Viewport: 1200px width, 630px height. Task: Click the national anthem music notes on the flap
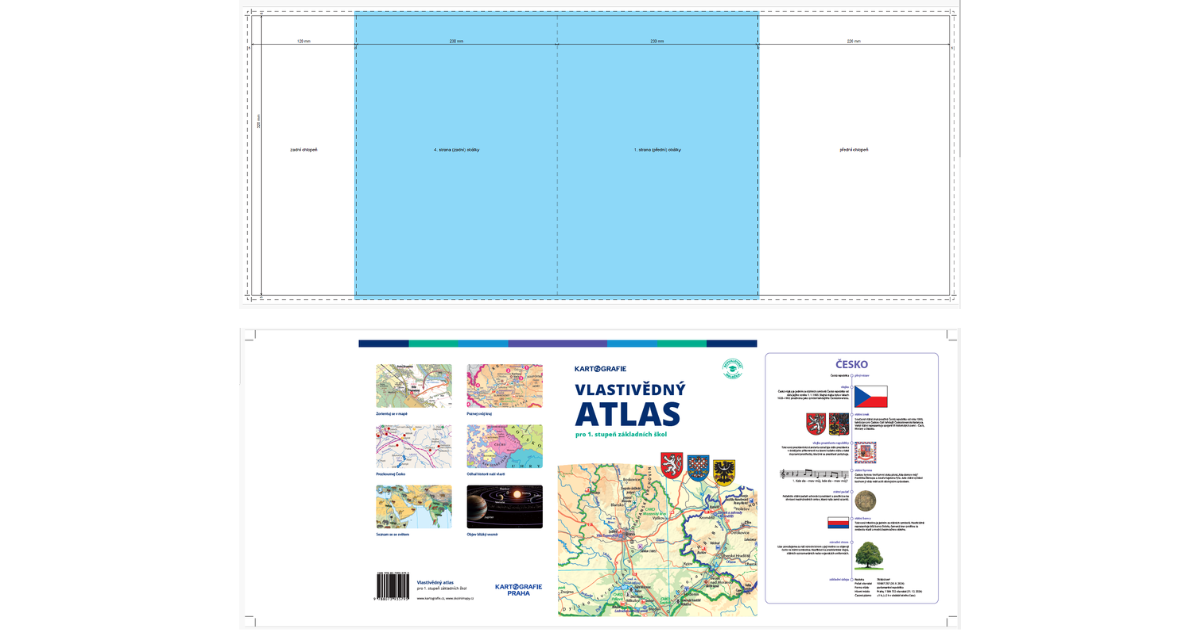814,475
